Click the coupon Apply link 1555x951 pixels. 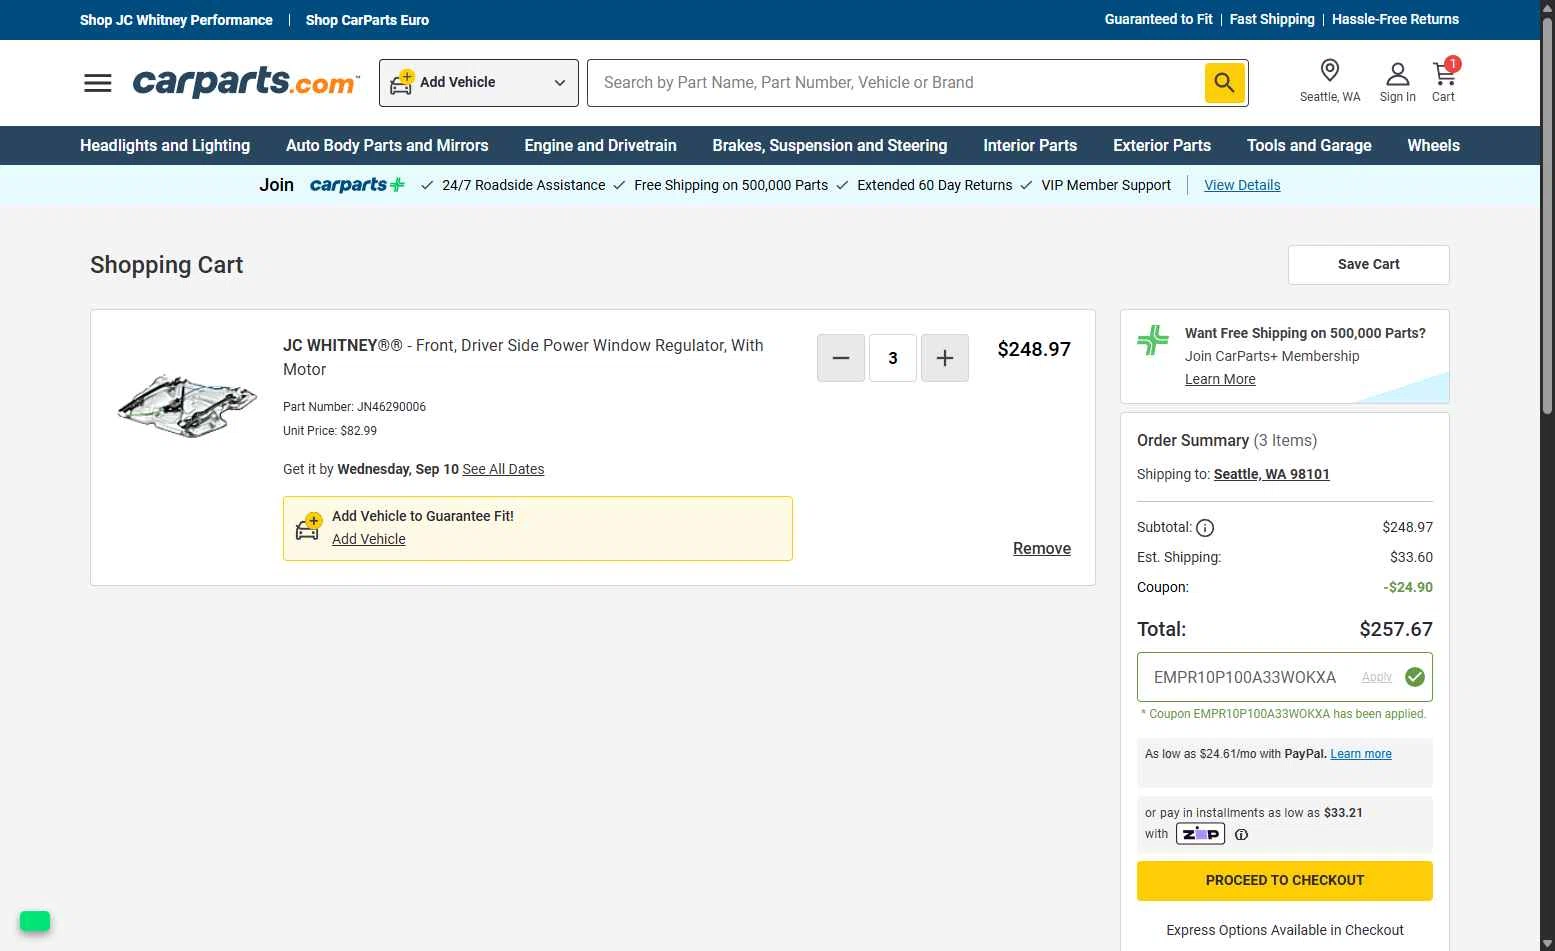(x=1376, y=677)
